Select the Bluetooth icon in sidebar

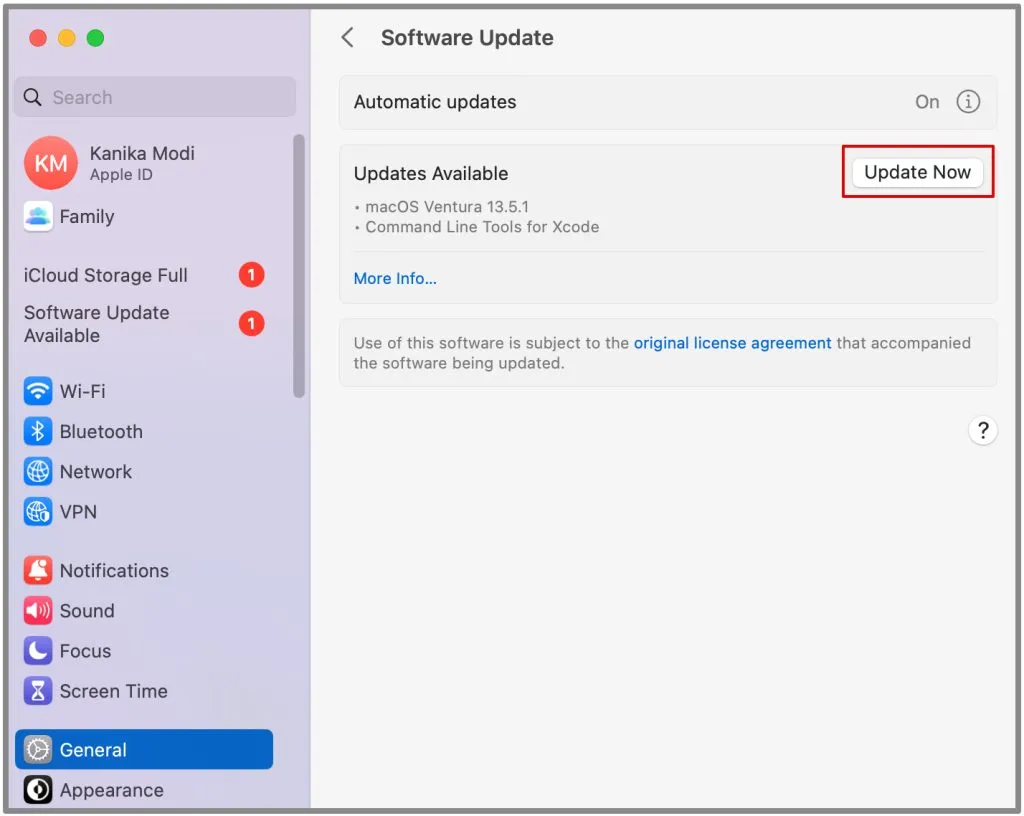pyautogui.click(x=38, y=432)
